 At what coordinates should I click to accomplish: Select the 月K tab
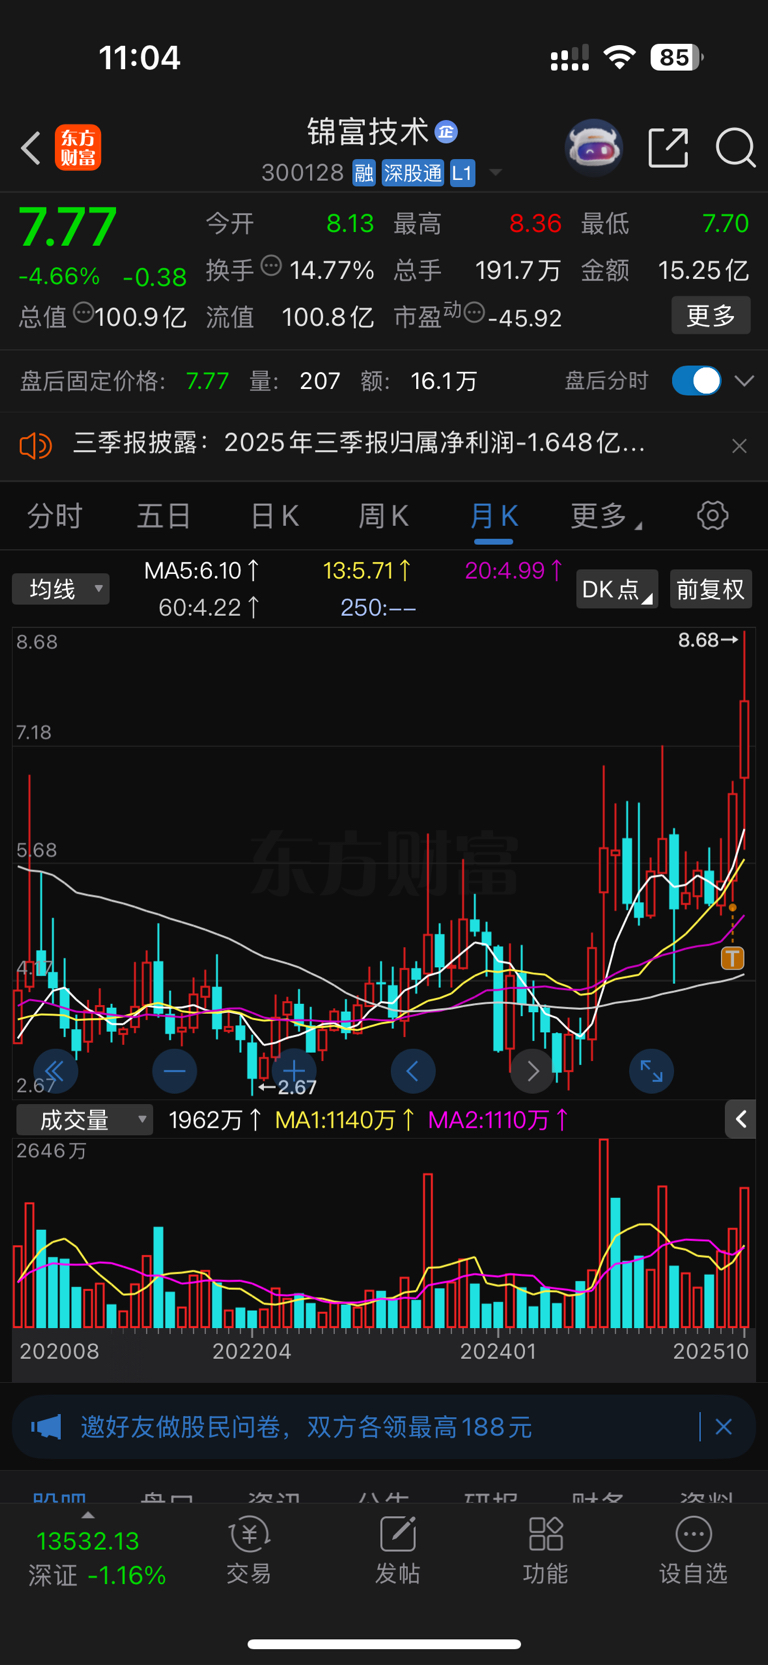494,516
